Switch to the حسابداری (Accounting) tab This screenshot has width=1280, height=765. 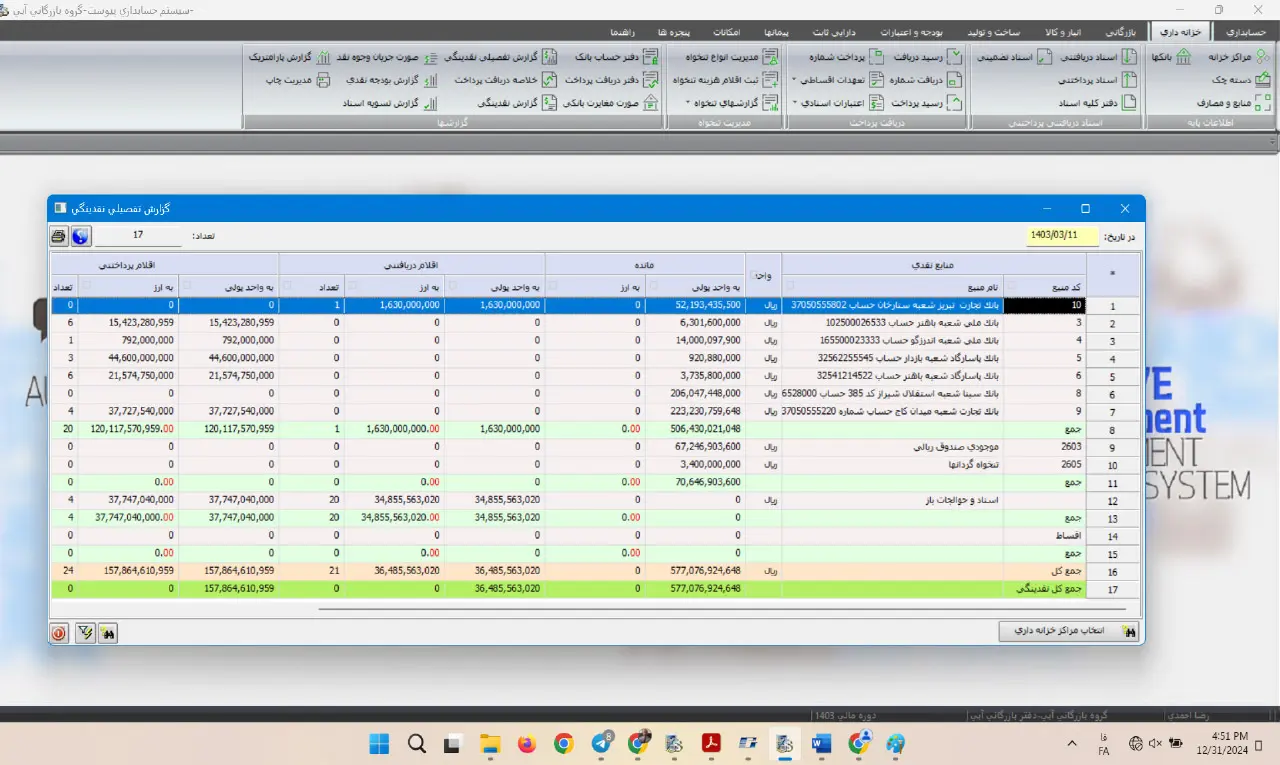point(1245,32)
